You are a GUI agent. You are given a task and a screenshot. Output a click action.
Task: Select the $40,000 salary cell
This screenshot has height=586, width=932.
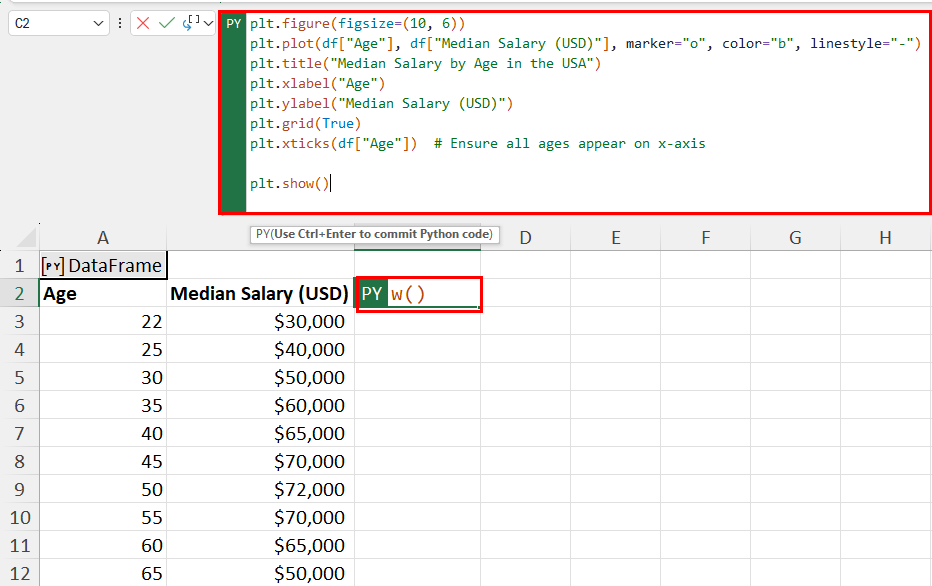[x=260, y=349]
